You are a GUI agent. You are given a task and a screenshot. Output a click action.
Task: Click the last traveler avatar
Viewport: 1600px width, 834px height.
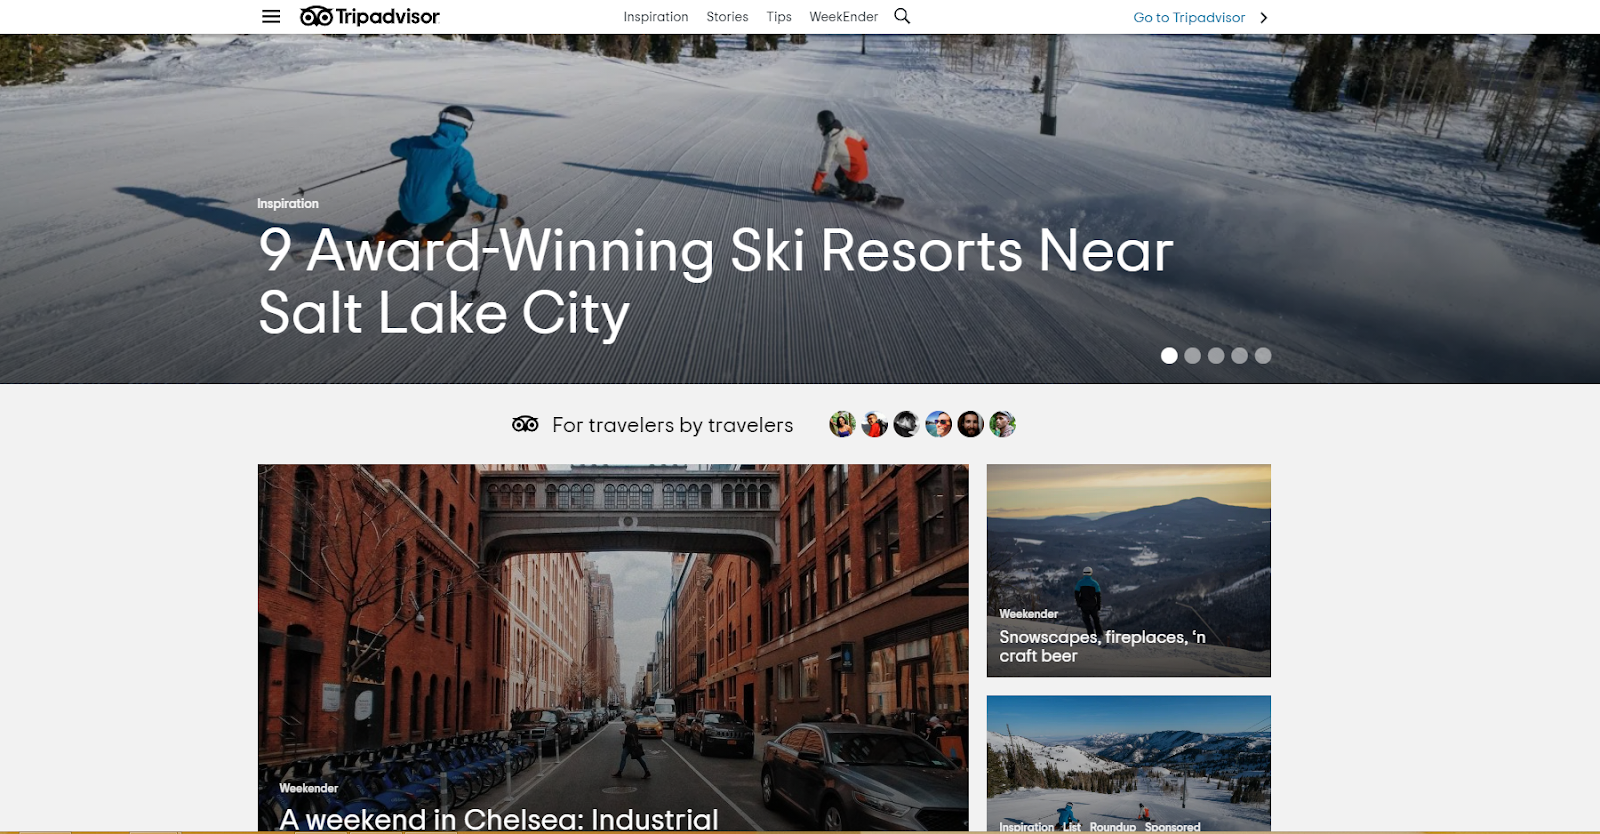(x=1002, y=424)
